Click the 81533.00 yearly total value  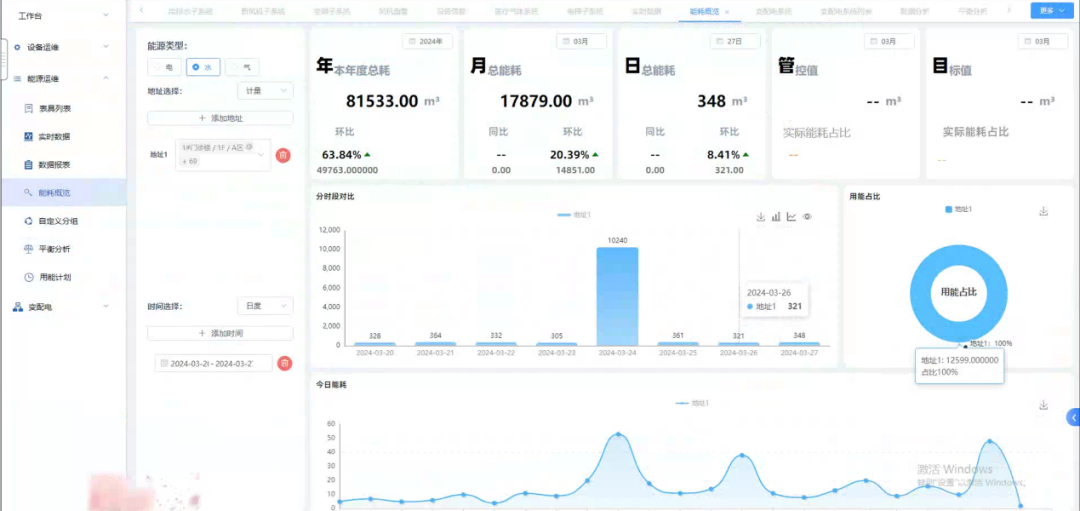[382, 101]
